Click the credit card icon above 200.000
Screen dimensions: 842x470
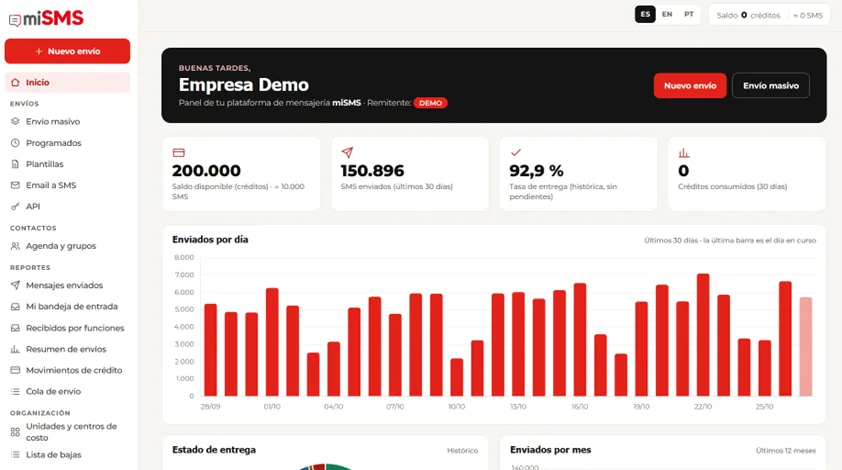(x=179, y=153)
